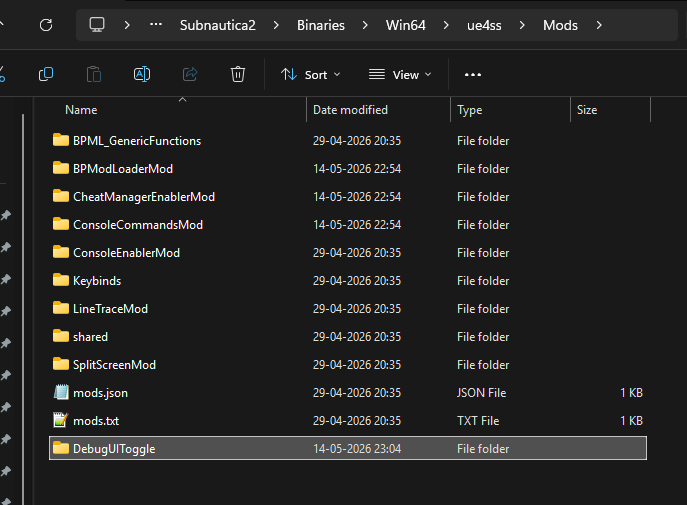Open the Sort dropdown menu

tap(311, 75)
